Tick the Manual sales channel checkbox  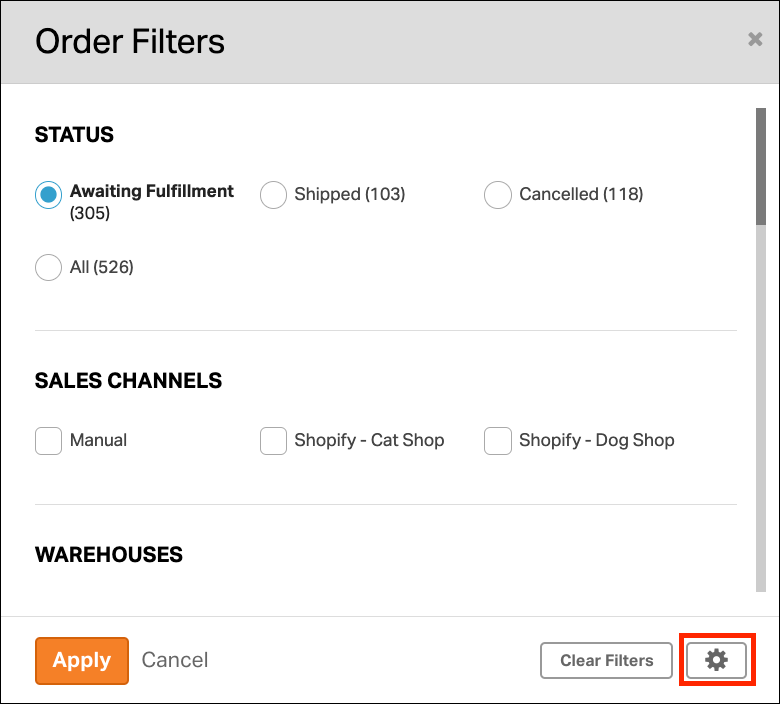pos(48,441)
